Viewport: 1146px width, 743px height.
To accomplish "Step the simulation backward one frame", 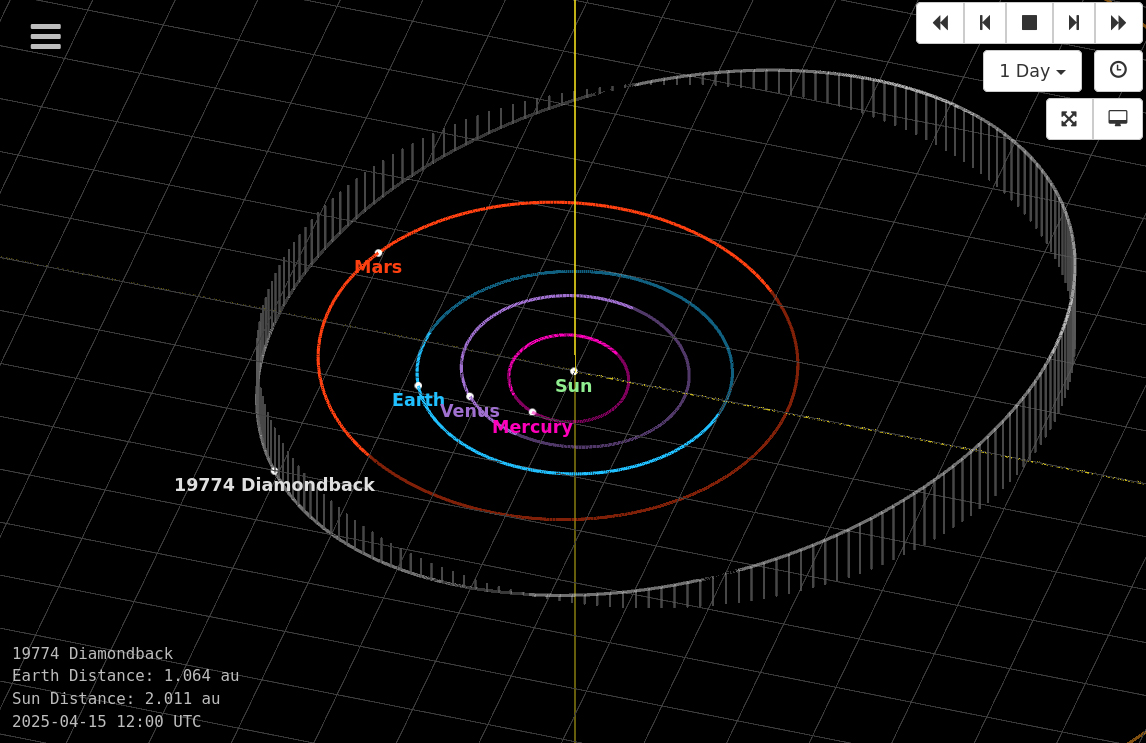I will point(984,22).
